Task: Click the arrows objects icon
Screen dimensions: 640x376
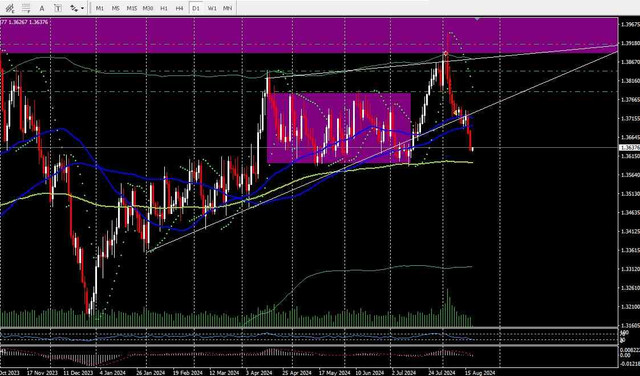Action: [74, 8]
